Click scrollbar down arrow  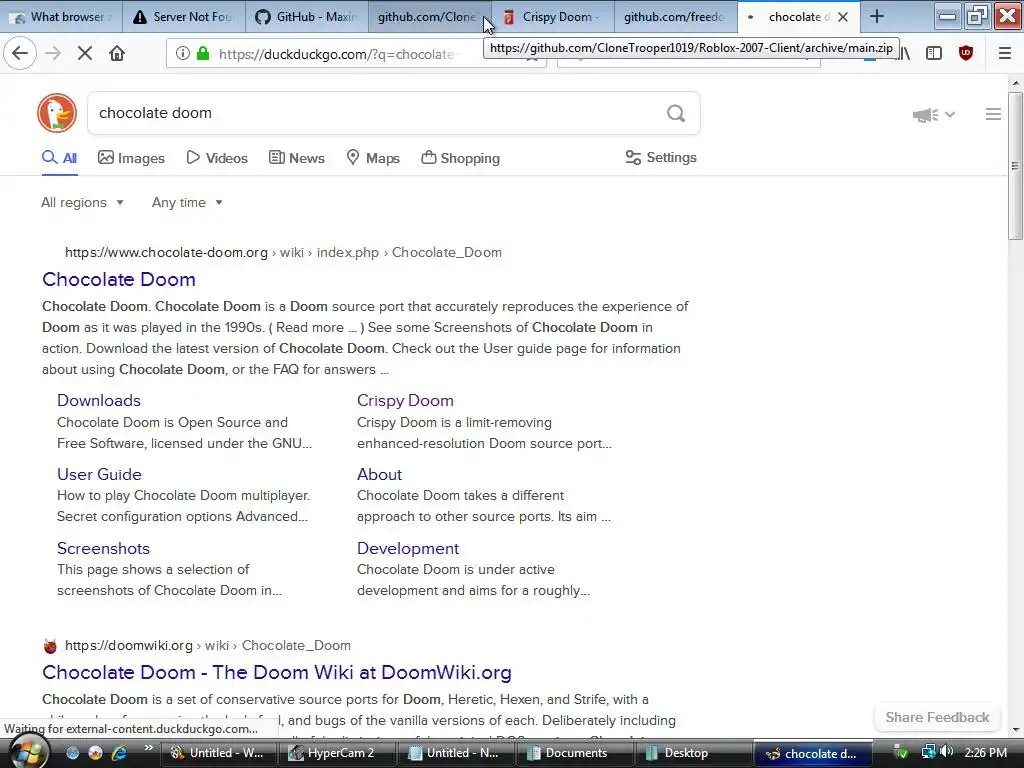pyautogui.click(x=1016, y=729)
